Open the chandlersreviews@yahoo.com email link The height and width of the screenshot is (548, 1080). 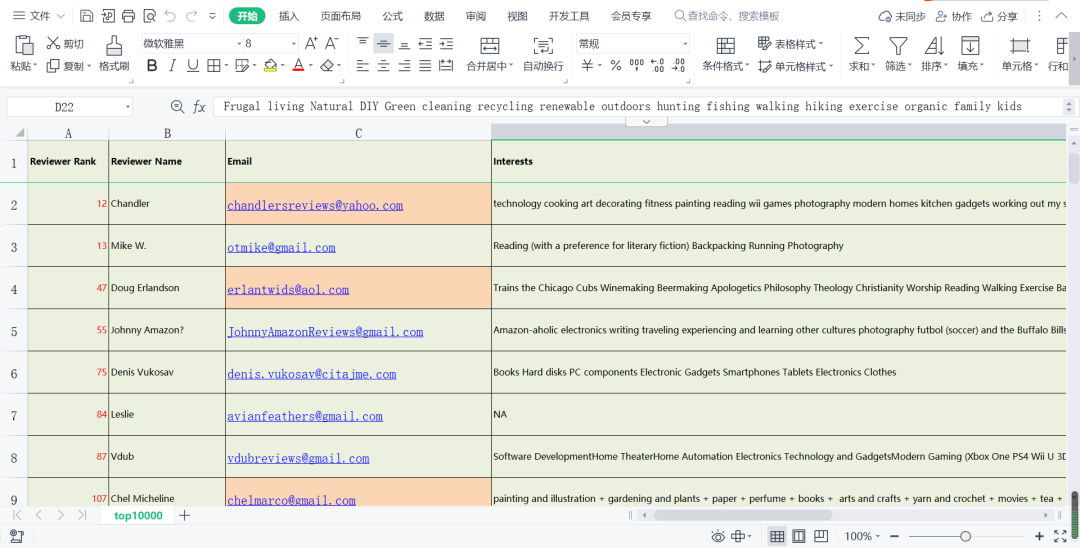click(x=314, y=205)
